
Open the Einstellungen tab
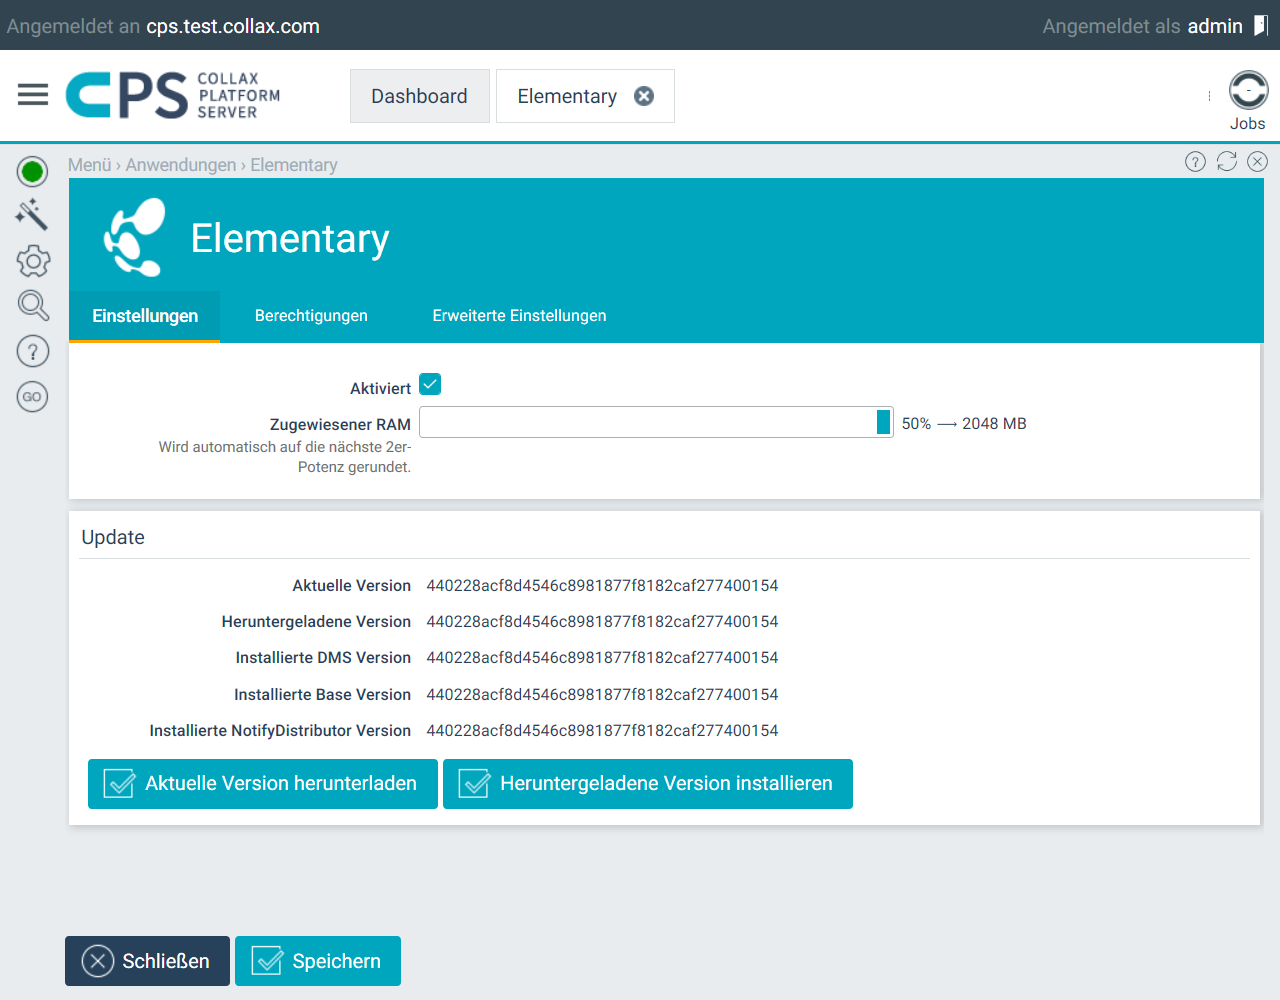[x=145, y=316]
